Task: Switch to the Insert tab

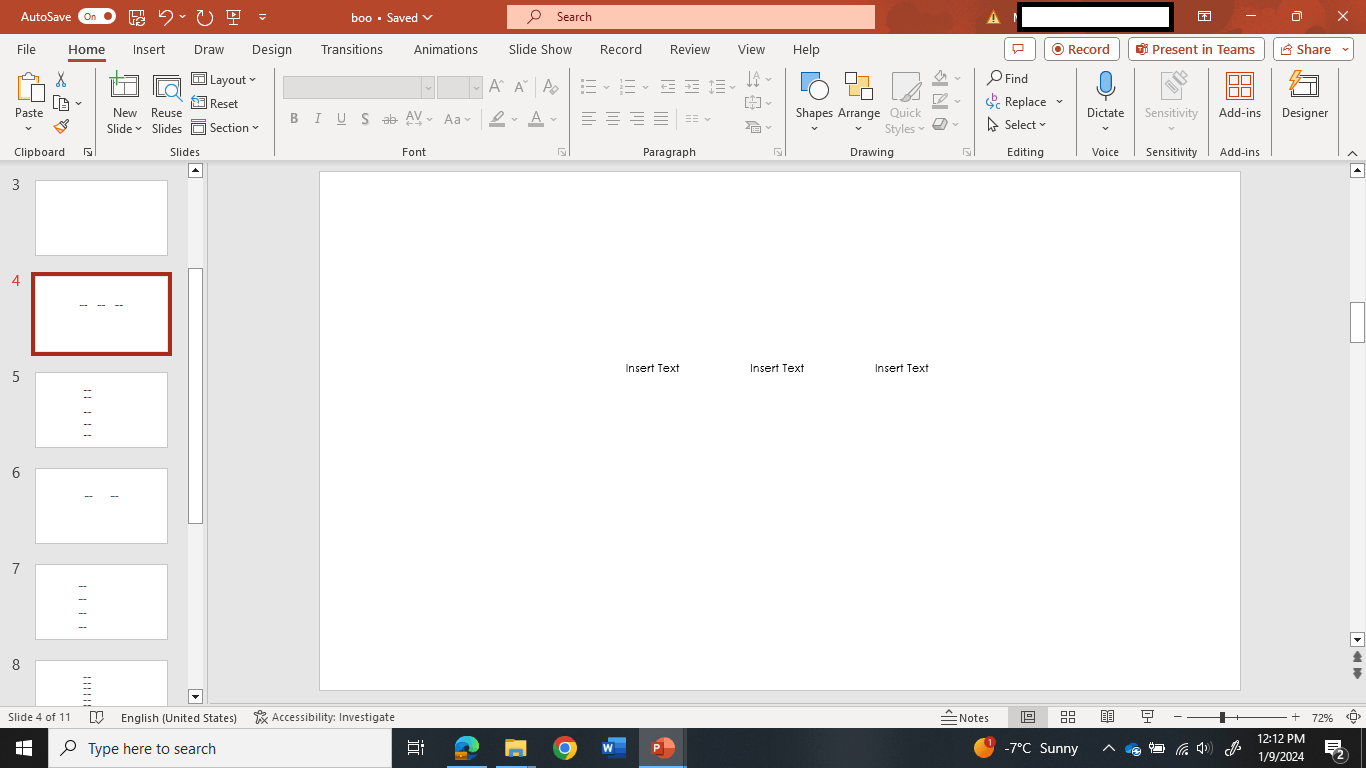Action: click(149, 49)
